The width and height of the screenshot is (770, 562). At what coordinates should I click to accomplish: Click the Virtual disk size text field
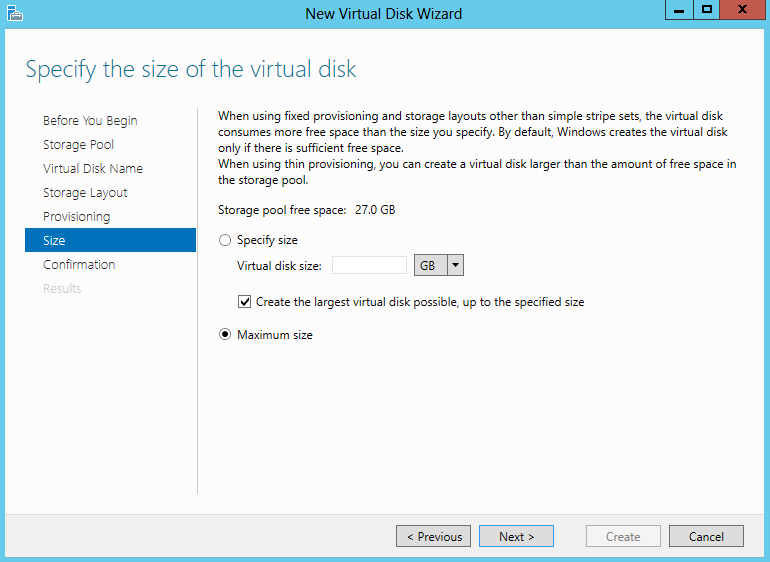[x=369, y=265]
